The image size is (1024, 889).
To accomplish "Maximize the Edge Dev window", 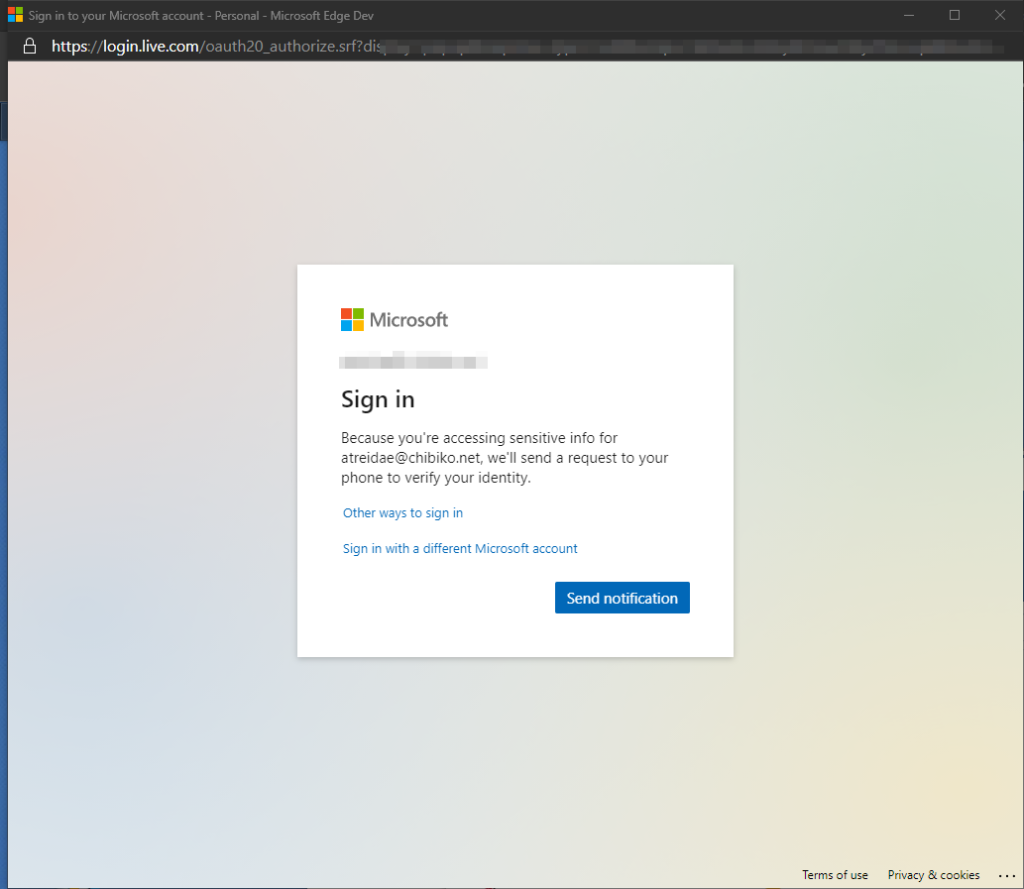I will pyautogui.click(x=954, y=15).
